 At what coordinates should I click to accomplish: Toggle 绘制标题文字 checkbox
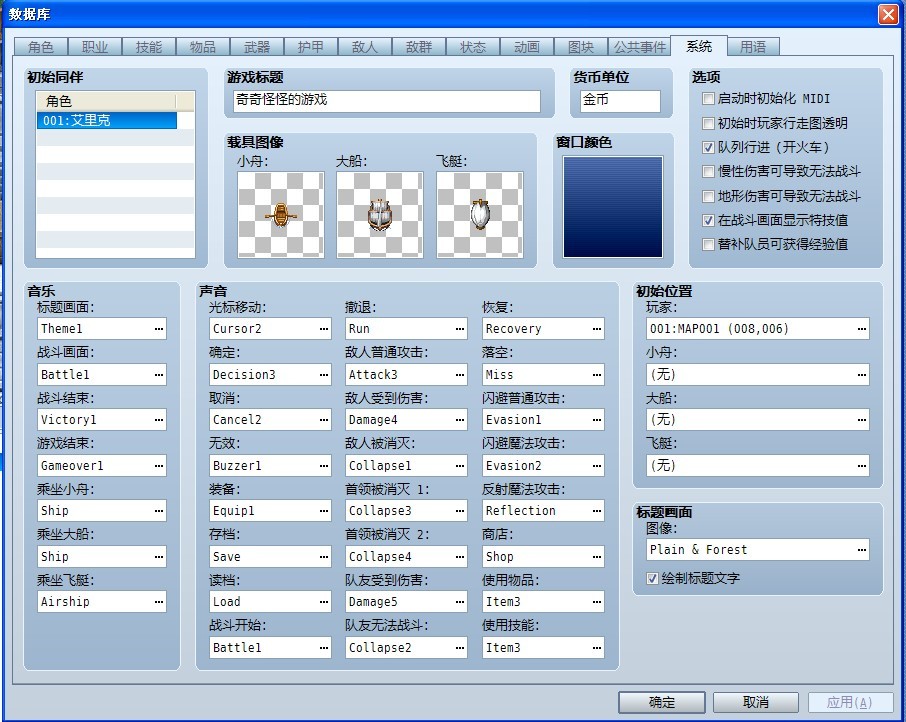click(x=652, y=578)
